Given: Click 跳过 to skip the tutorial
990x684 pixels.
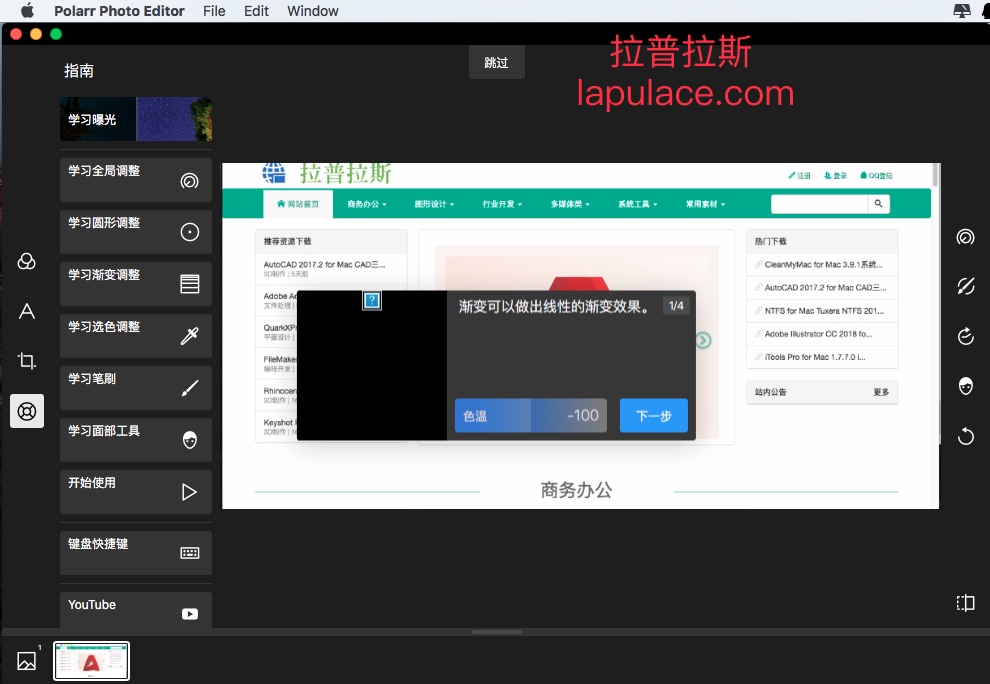Looking at the screenshot, I should click(x=496, y=63).
